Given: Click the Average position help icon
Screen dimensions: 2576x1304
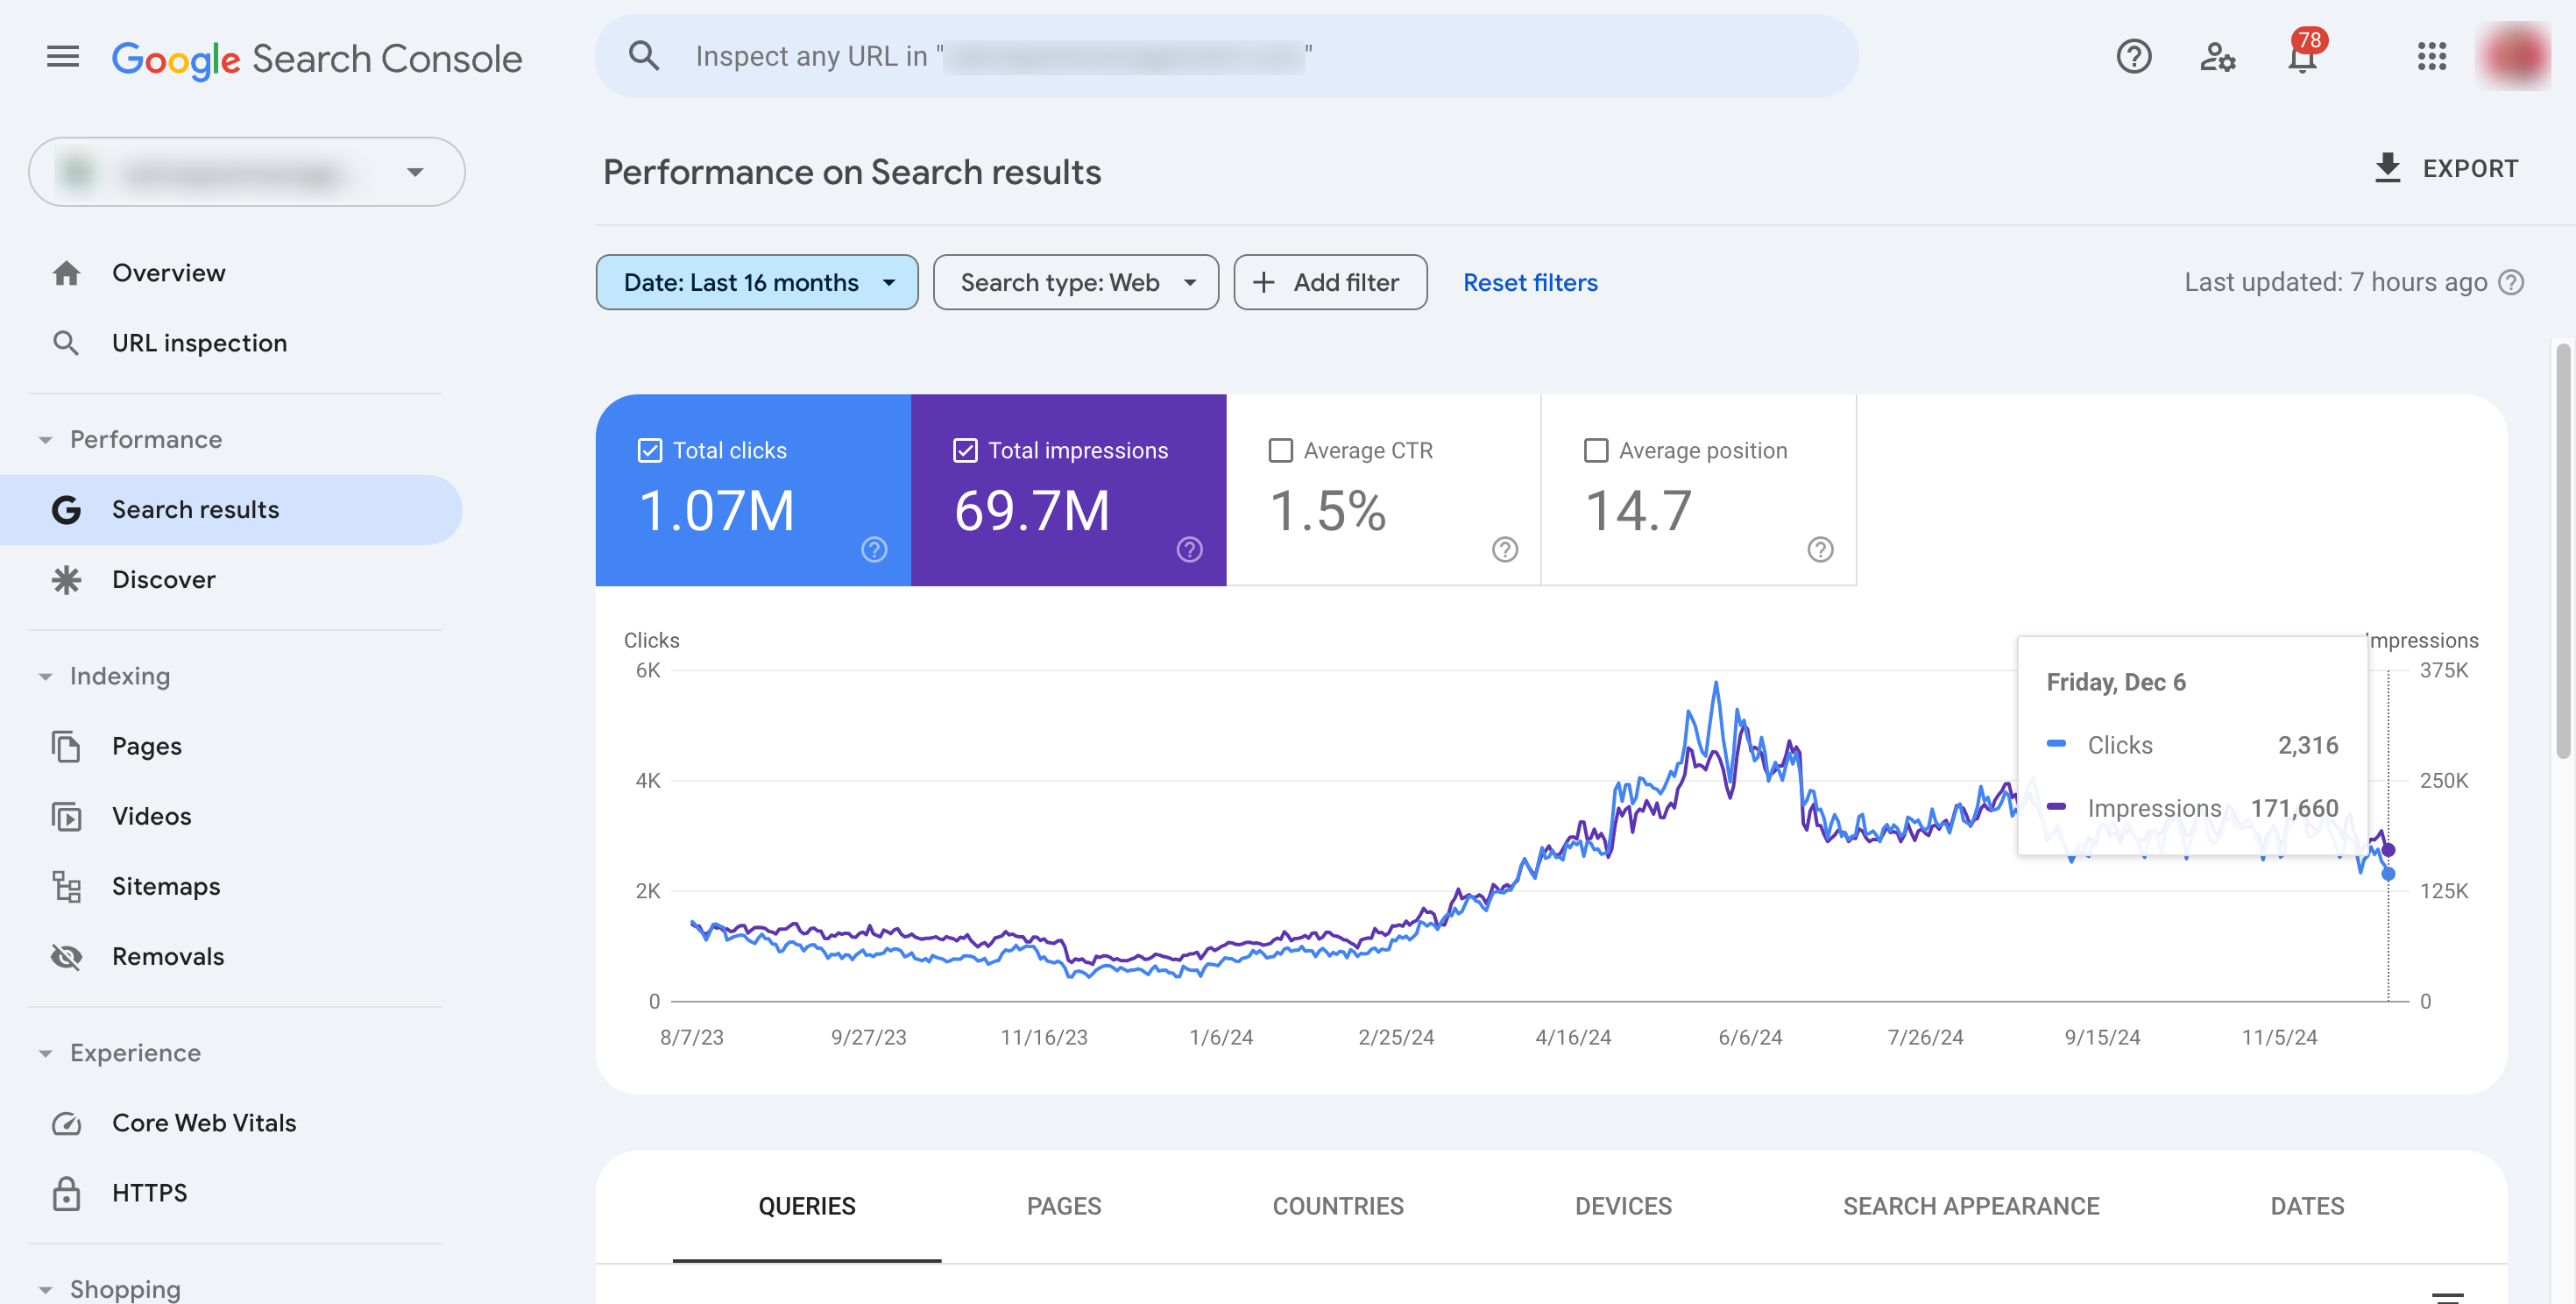Looking at the screenshot, I should (x=1820, y=549).
